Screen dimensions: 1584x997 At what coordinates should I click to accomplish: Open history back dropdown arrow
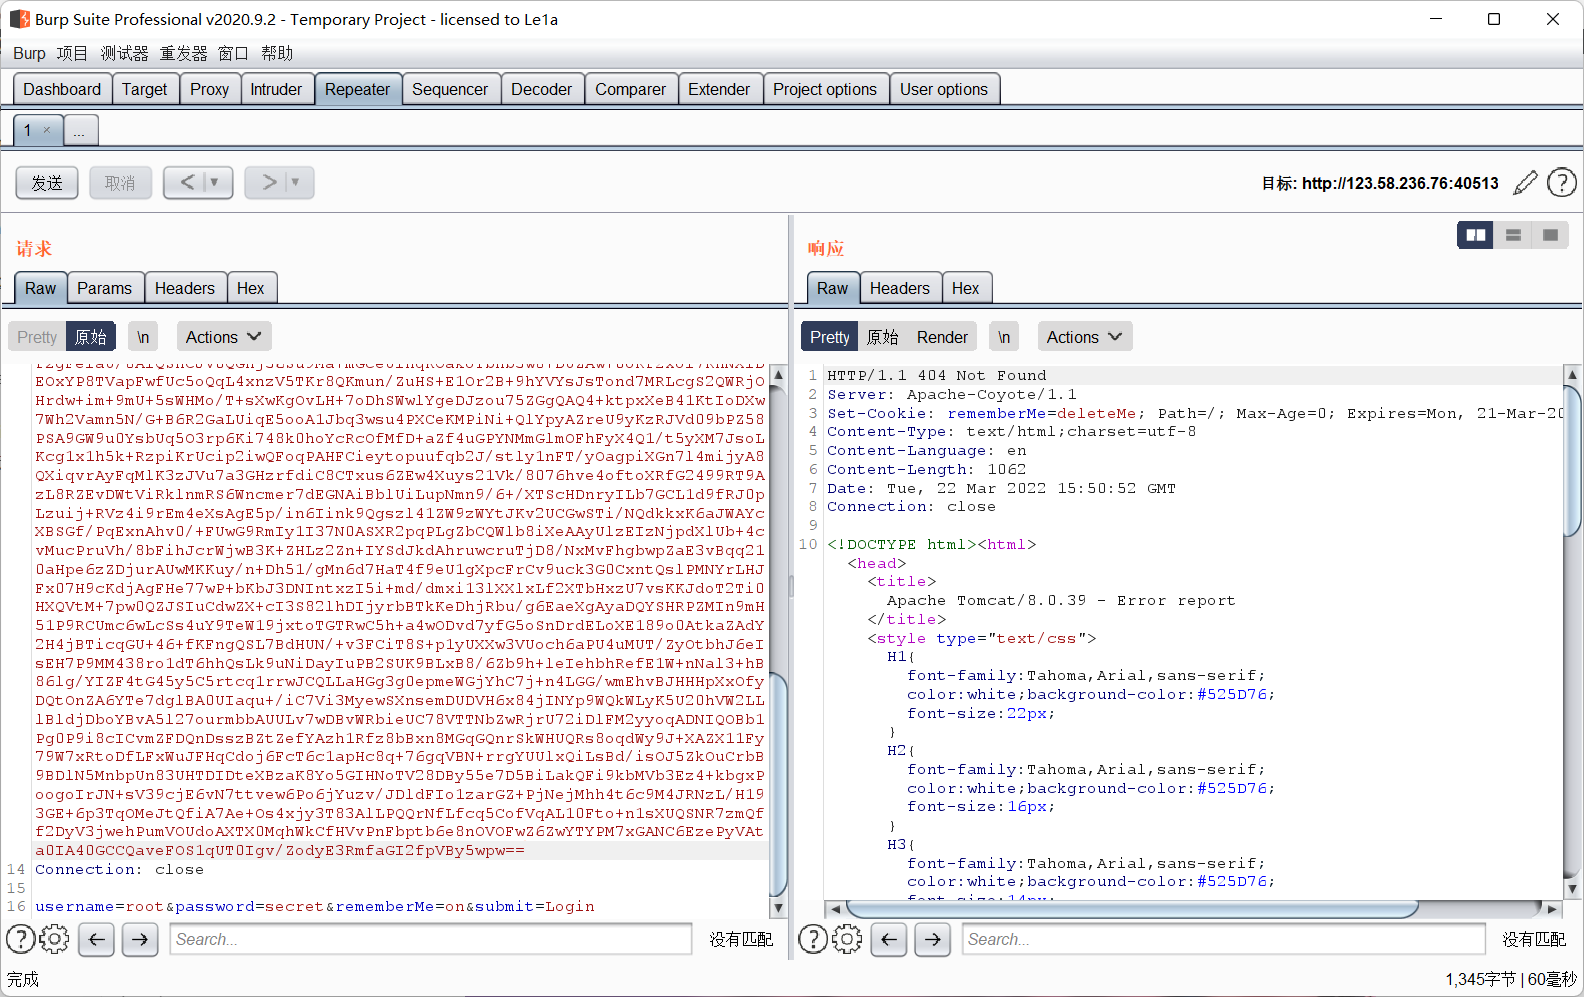pos(214,182)
